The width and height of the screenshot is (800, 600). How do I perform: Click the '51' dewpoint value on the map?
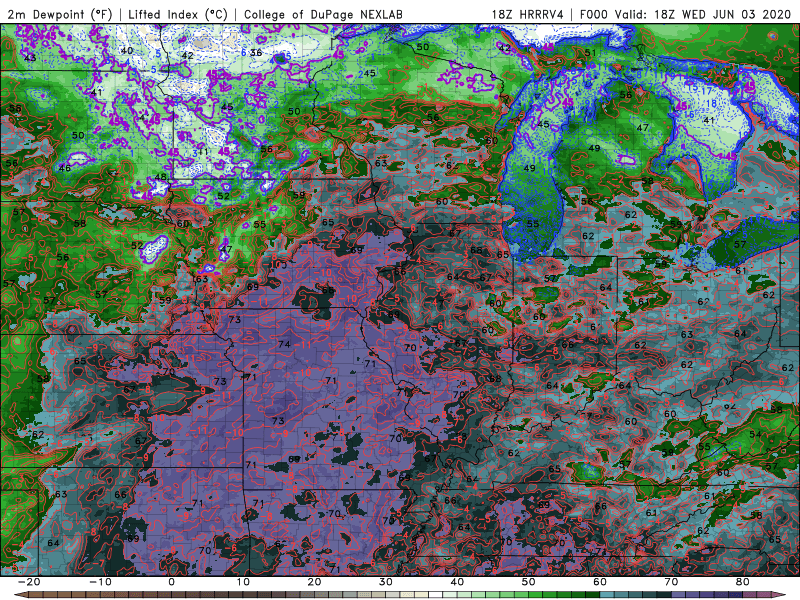click(x=590, y=53)
